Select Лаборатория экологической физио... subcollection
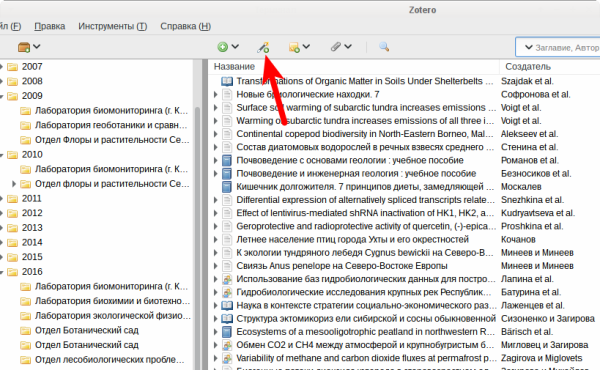The width and height of the screenshot is (600, 370). pos(112,316)
